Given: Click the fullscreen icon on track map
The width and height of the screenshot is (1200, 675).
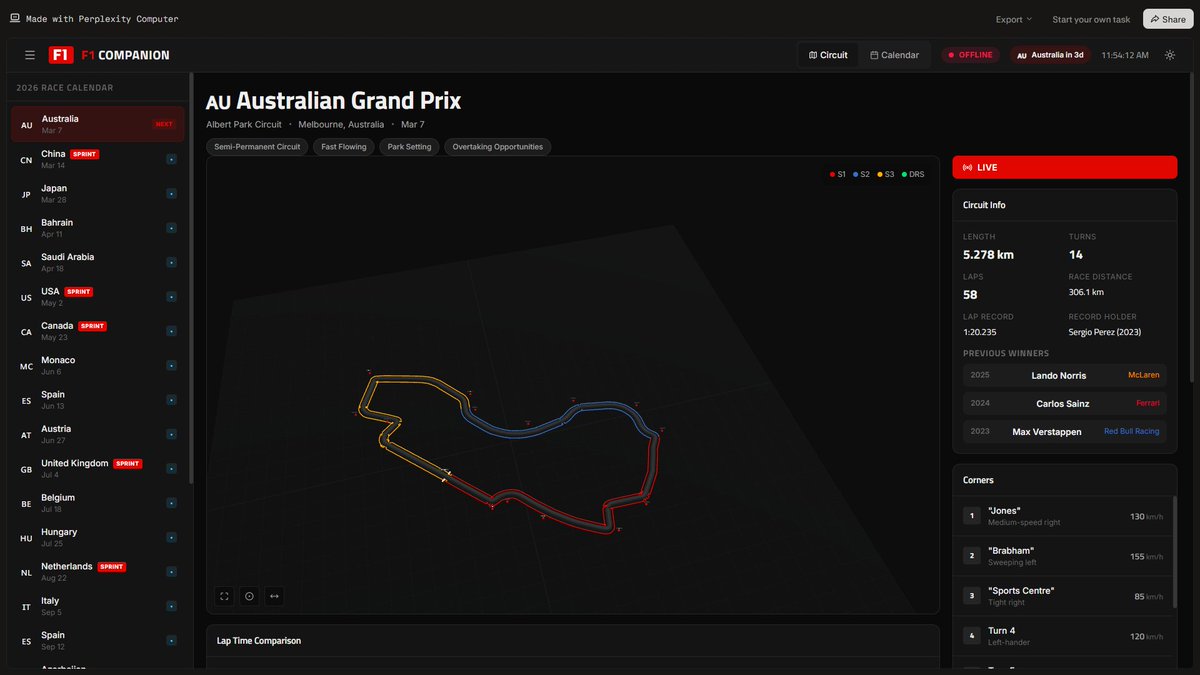Looking at the screenshot, I should click(x=225, y=596).
